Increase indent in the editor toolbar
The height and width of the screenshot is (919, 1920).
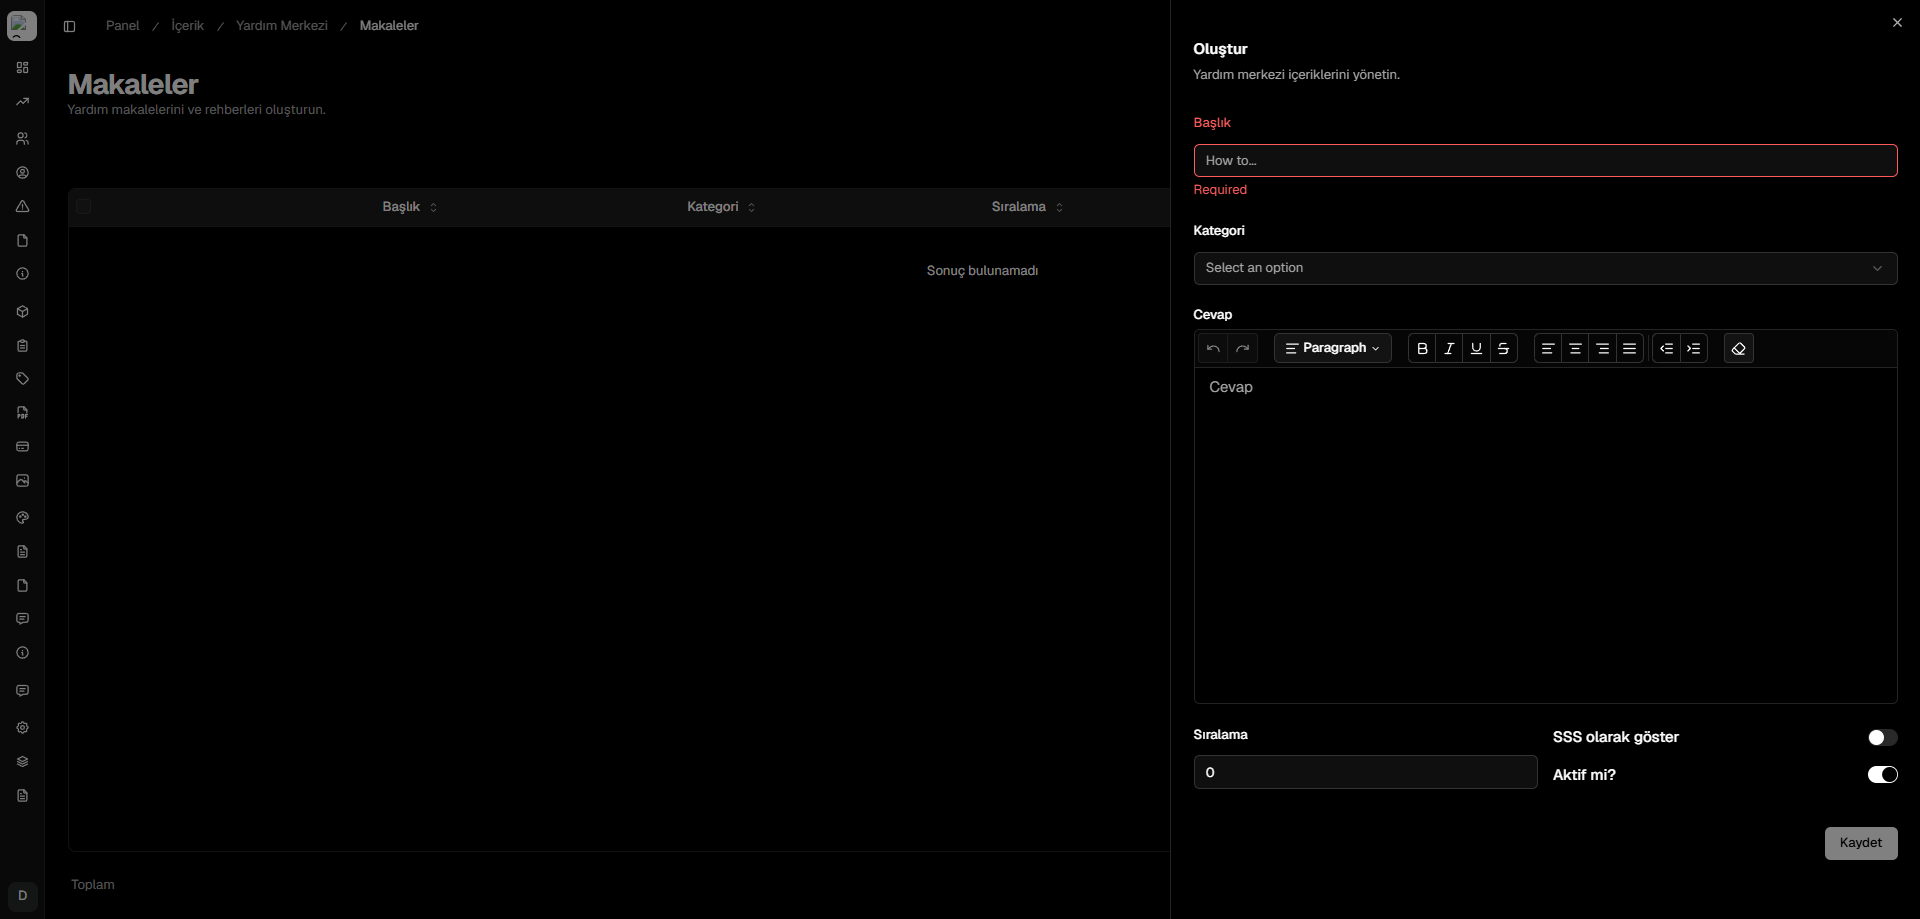pos(1694,348)
